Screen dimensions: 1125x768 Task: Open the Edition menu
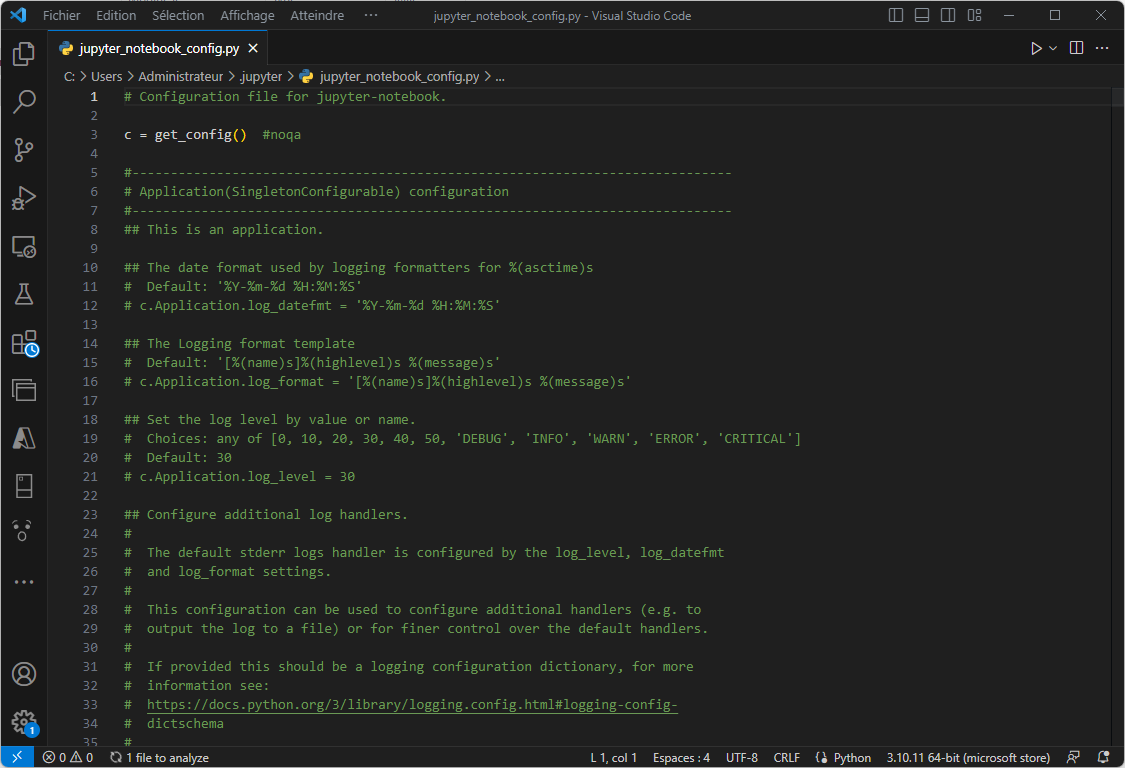[116, 15]
